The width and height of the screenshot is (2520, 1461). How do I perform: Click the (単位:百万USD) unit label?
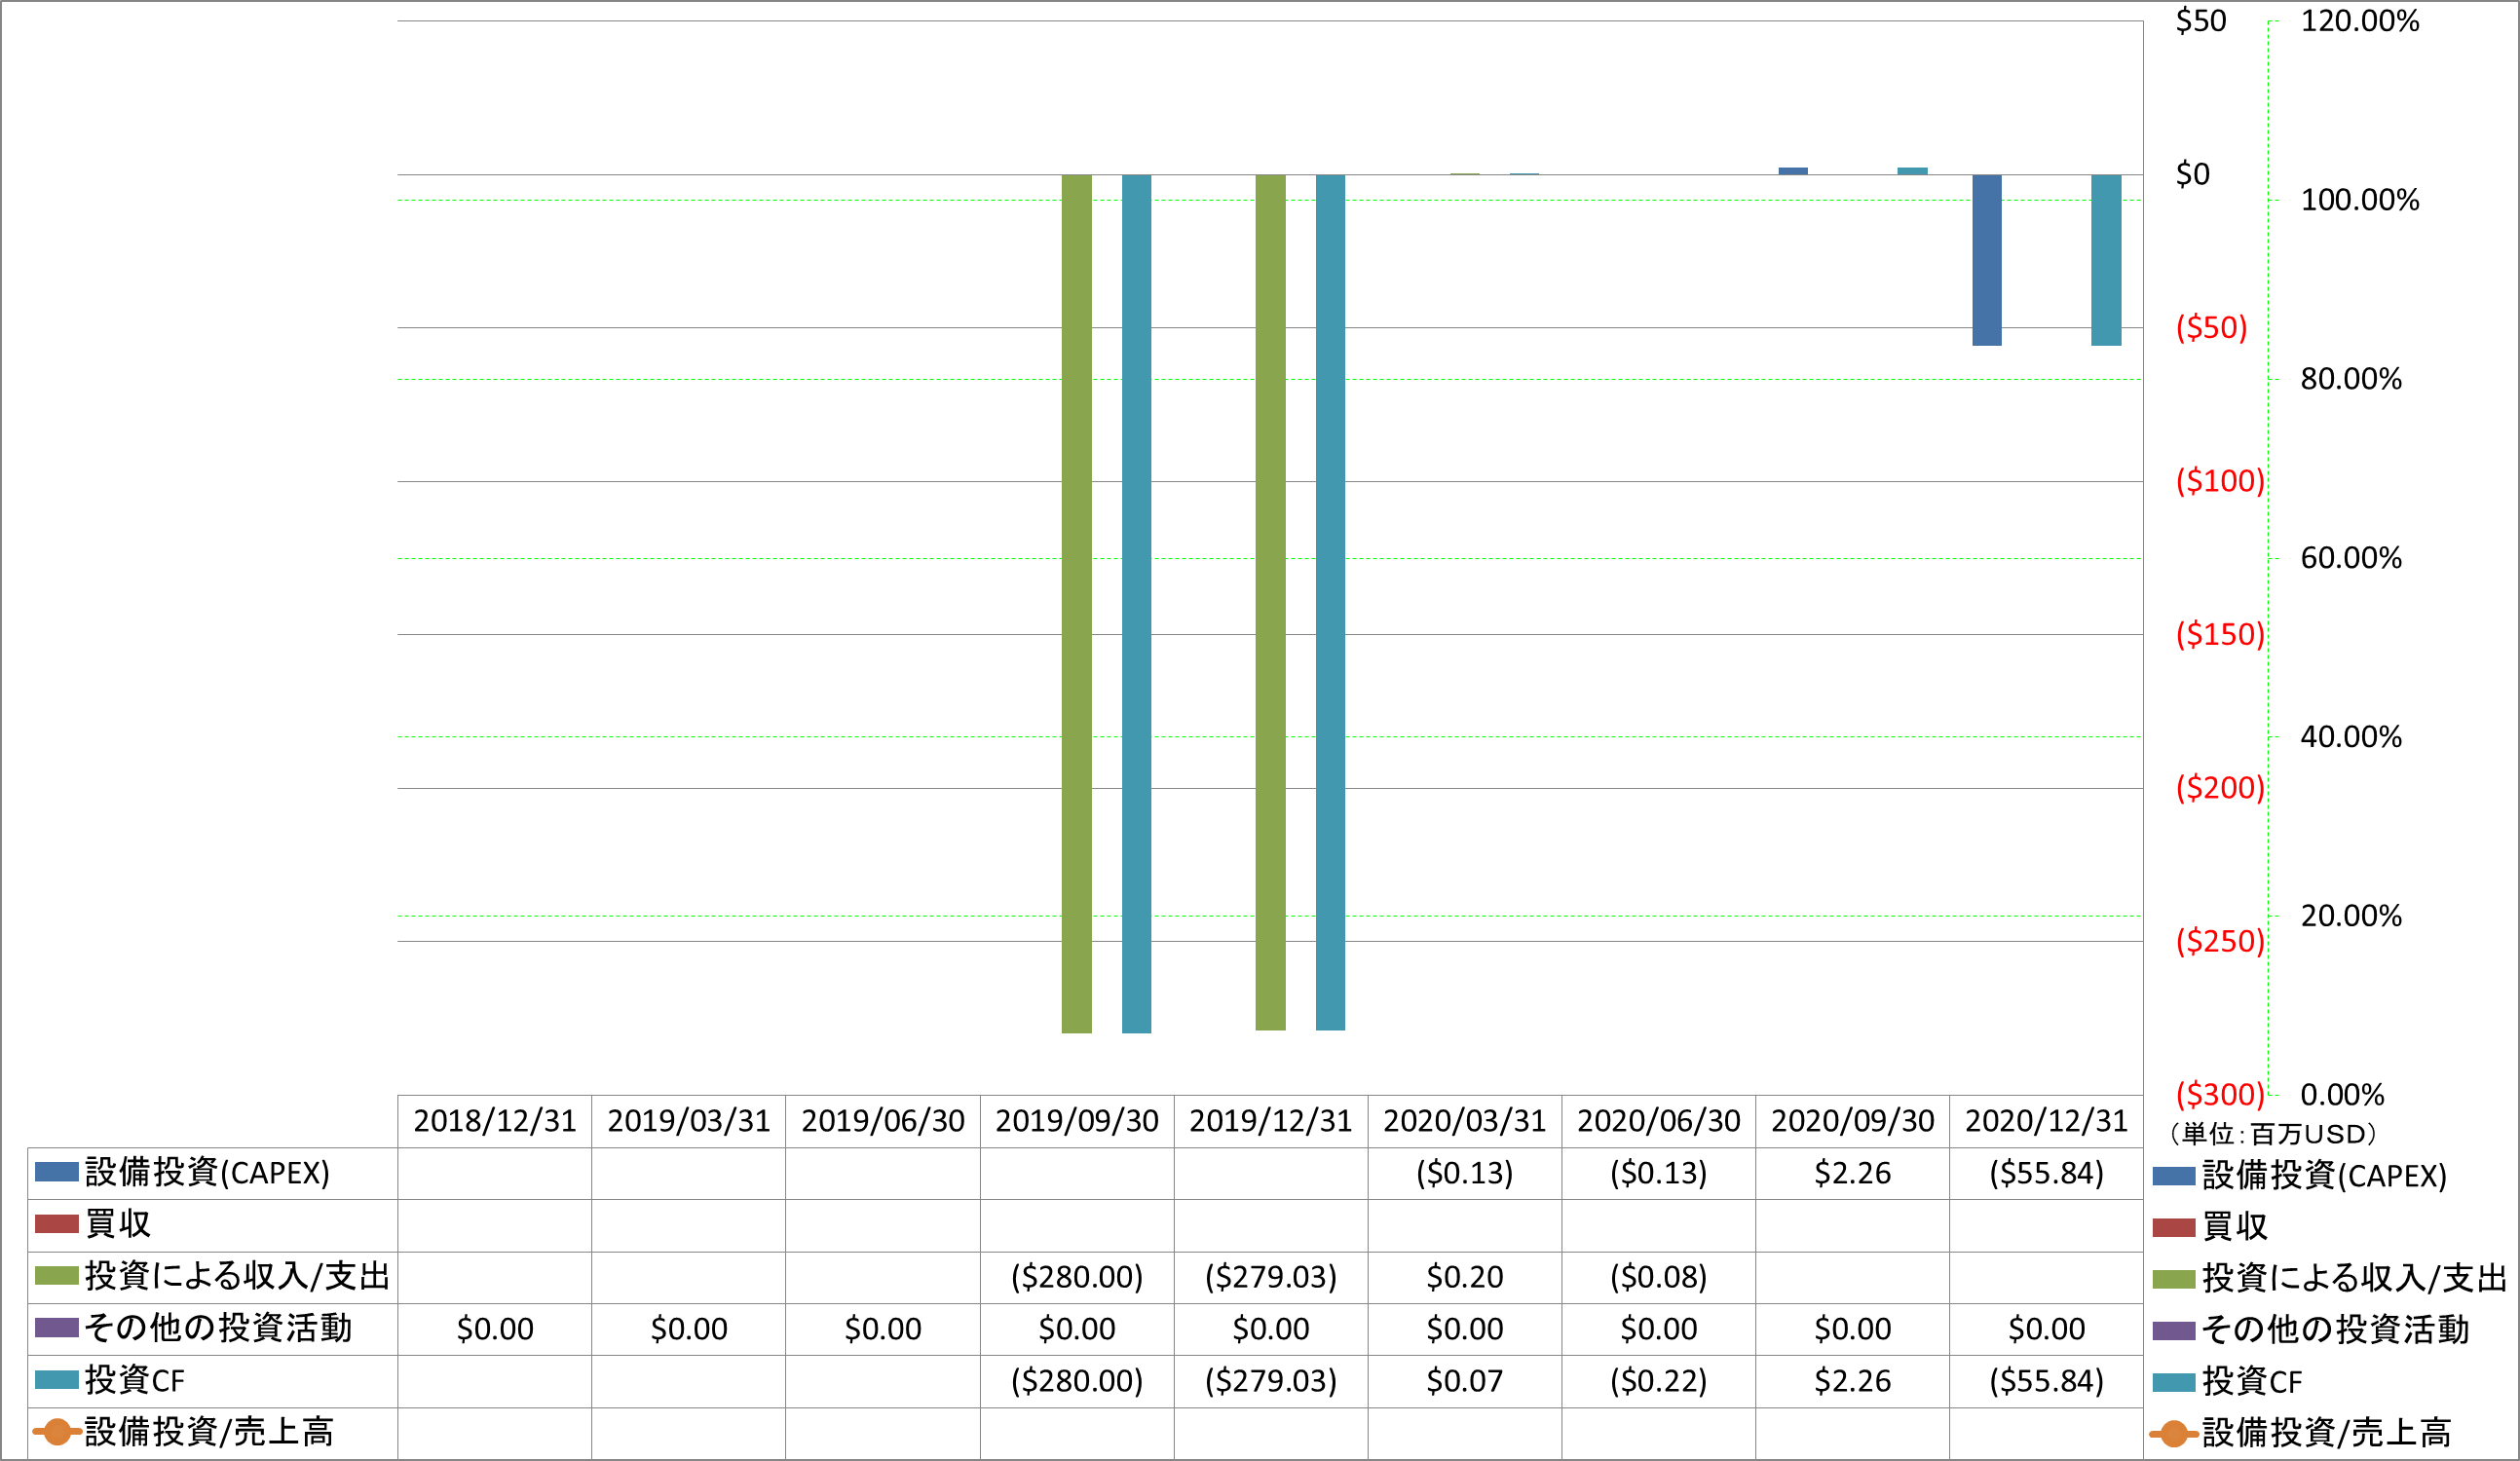(x=2273, y=1134)
